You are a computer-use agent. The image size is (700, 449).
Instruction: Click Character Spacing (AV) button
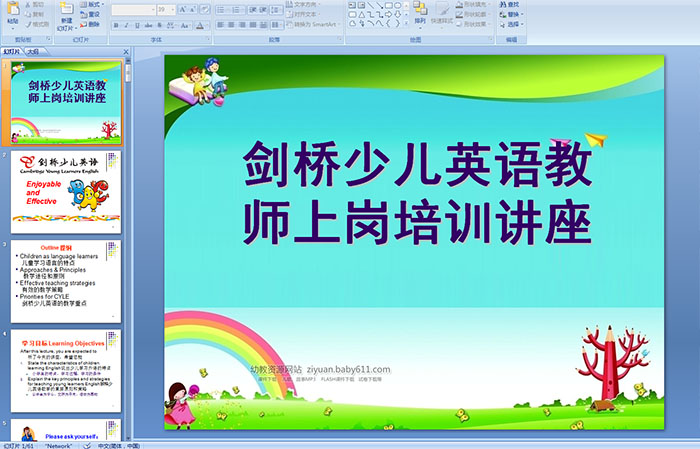click(x=171, y=25)
